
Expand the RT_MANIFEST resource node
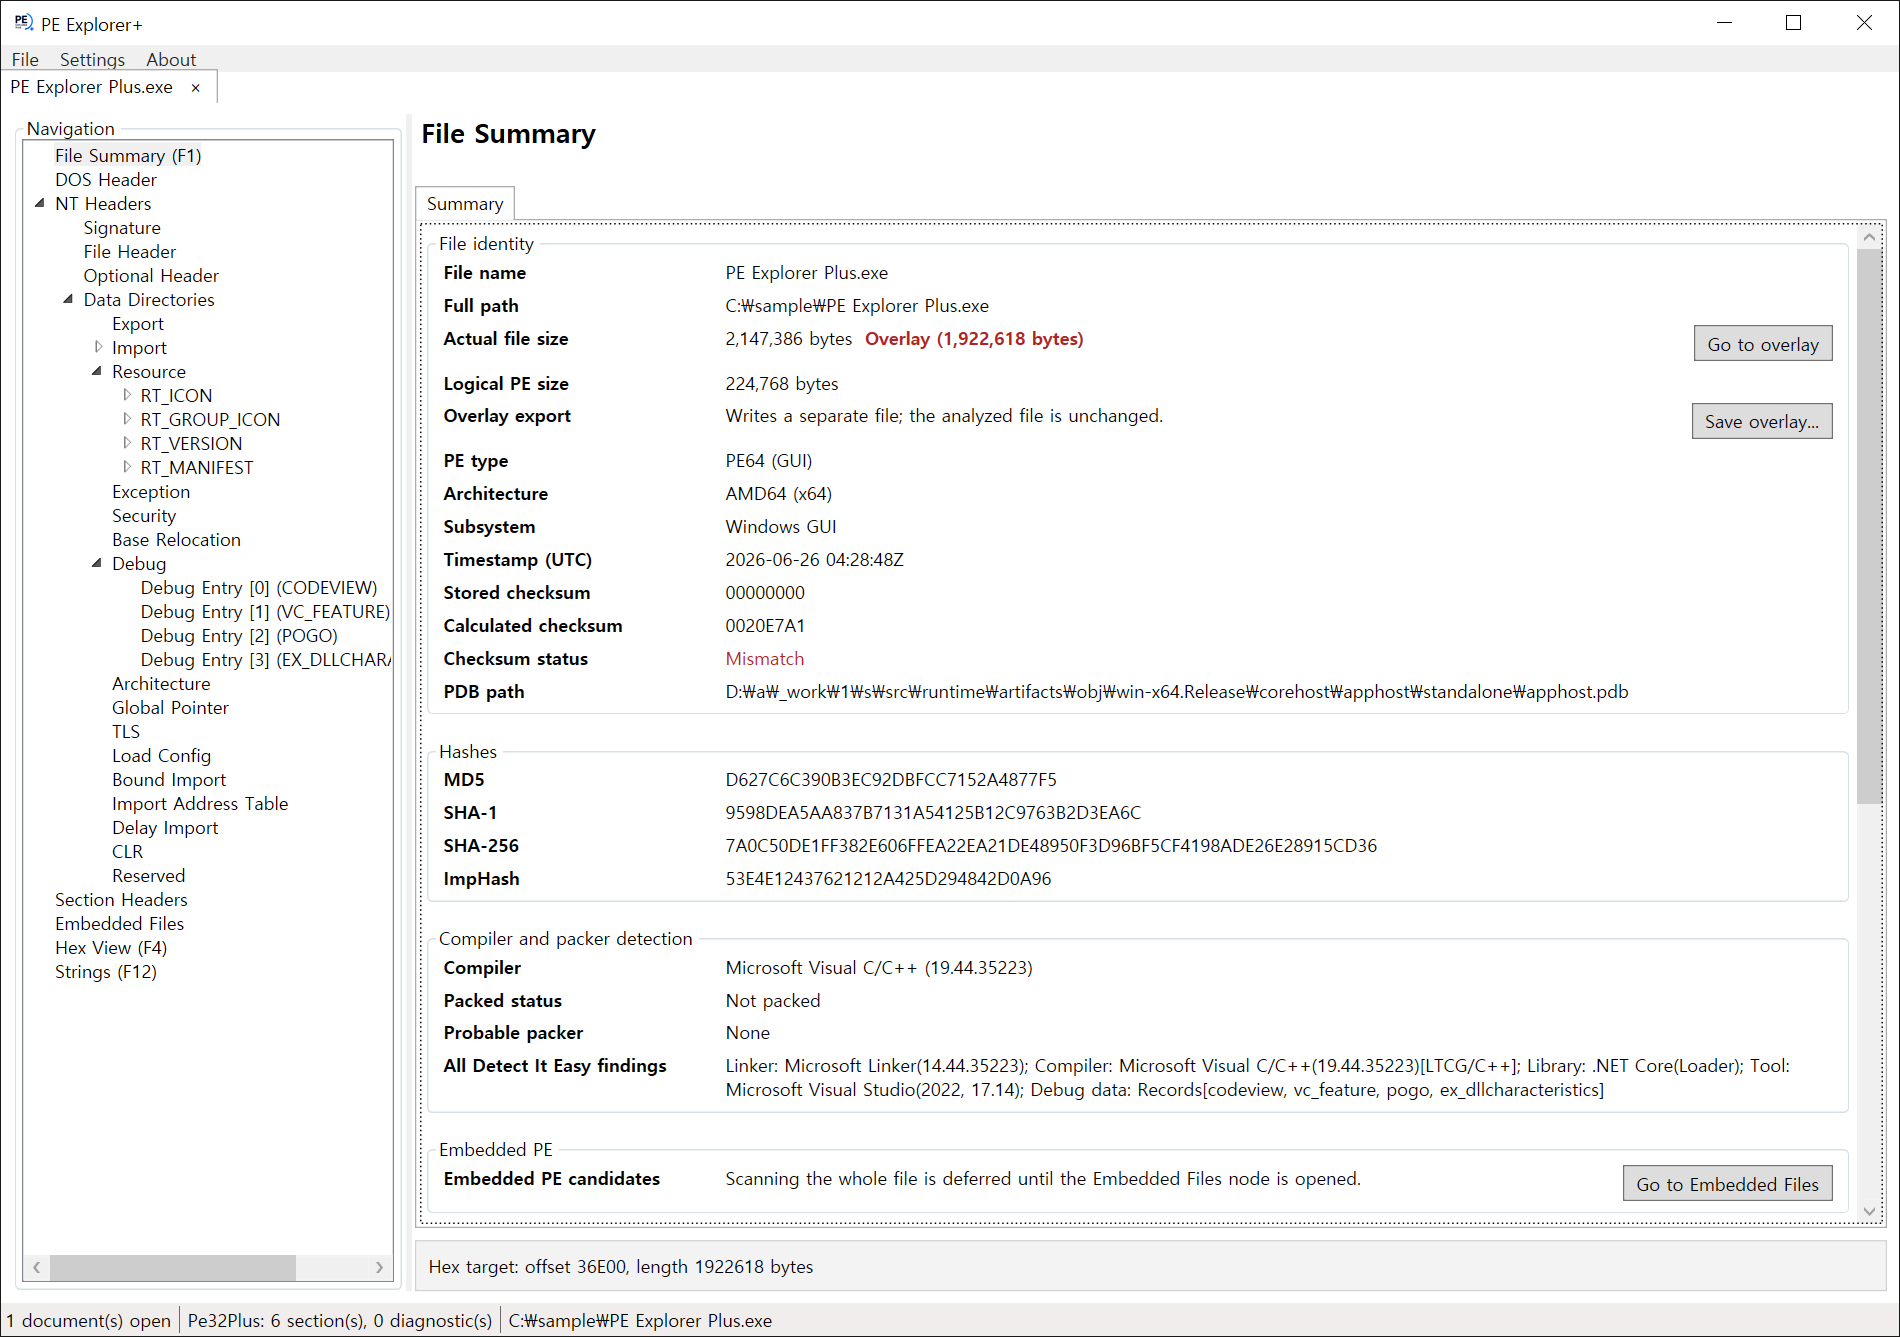point(127,467)
